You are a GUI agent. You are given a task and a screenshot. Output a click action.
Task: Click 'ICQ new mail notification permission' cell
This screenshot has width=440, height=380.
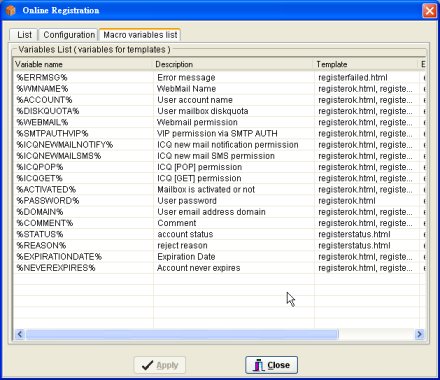pyautogui.click(x=228, y=145)
